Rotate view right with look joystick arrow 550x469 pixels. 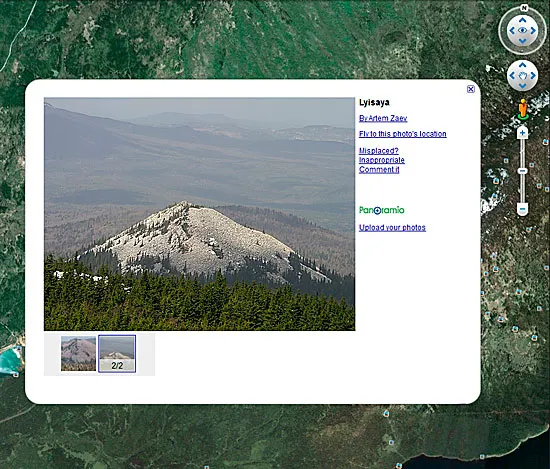tap(533, 31)
